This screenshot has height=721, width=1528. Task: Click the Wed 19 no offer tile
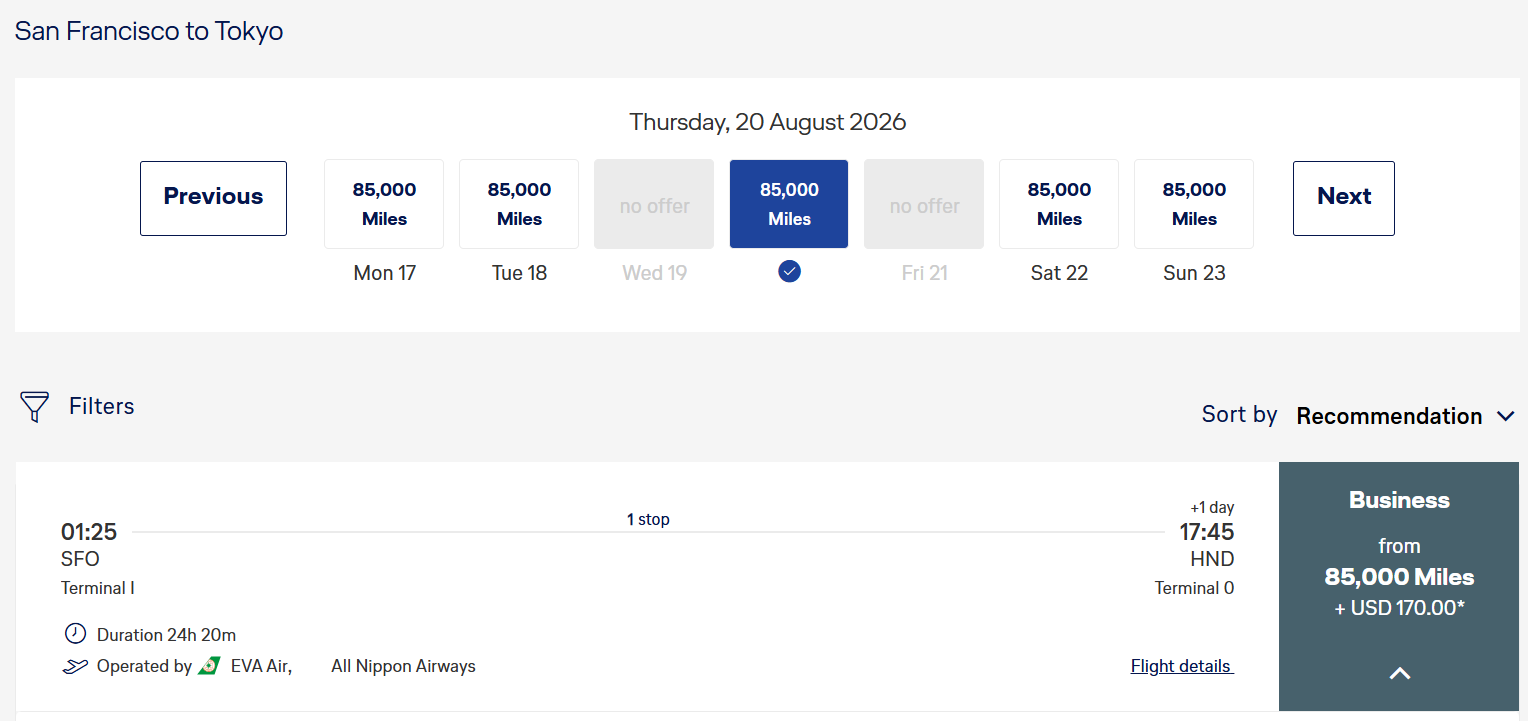(x=654, y=204)
